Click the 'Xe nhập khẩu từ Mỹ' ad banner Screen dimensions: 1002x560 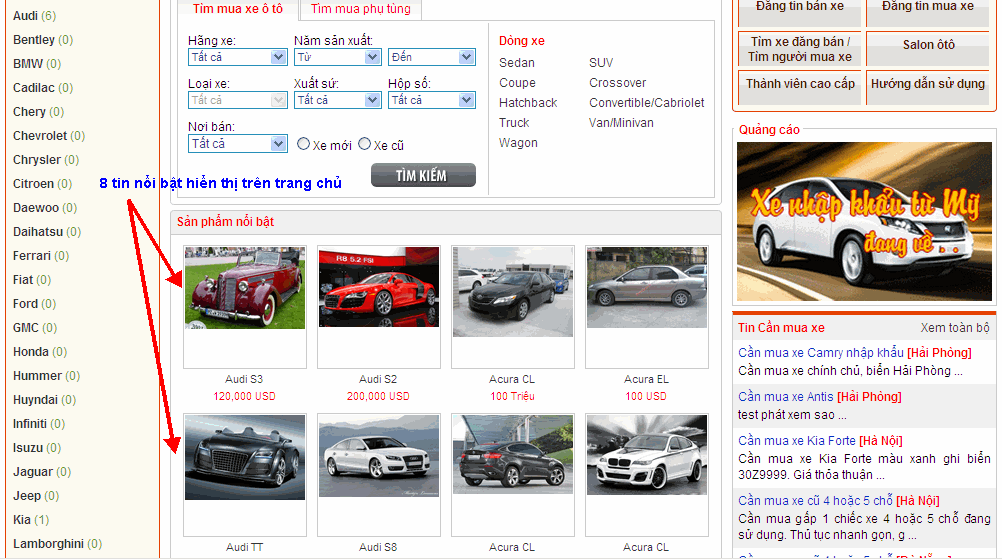click(x=864, y=221)
